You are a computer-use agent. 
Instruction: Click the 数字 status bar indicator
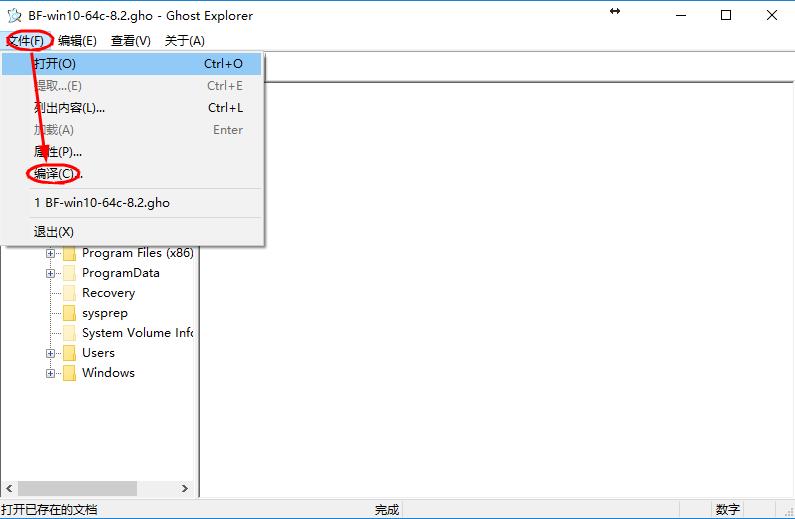coord(728,509)
